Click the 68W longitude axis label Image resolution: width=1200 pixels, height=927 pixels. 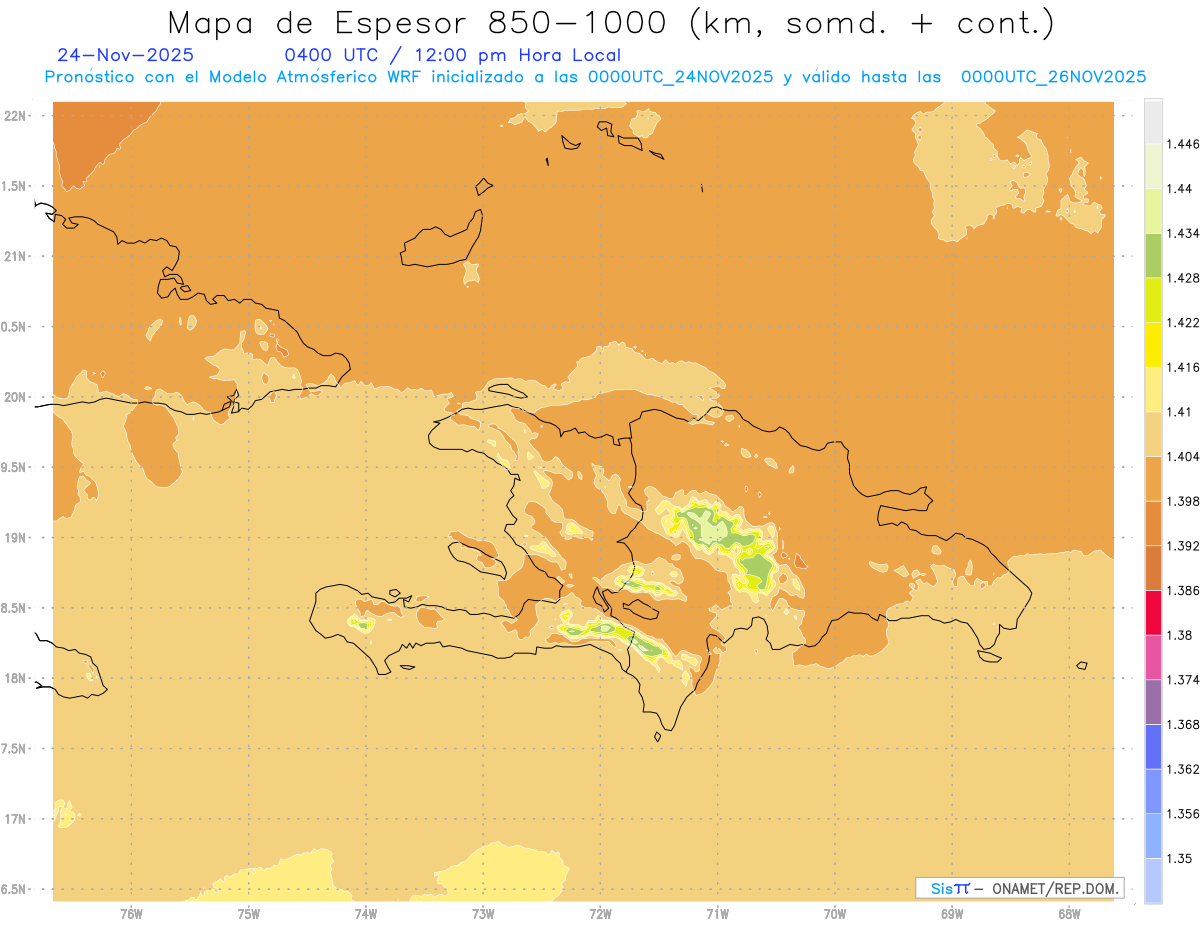click(x=1069, y=914)
